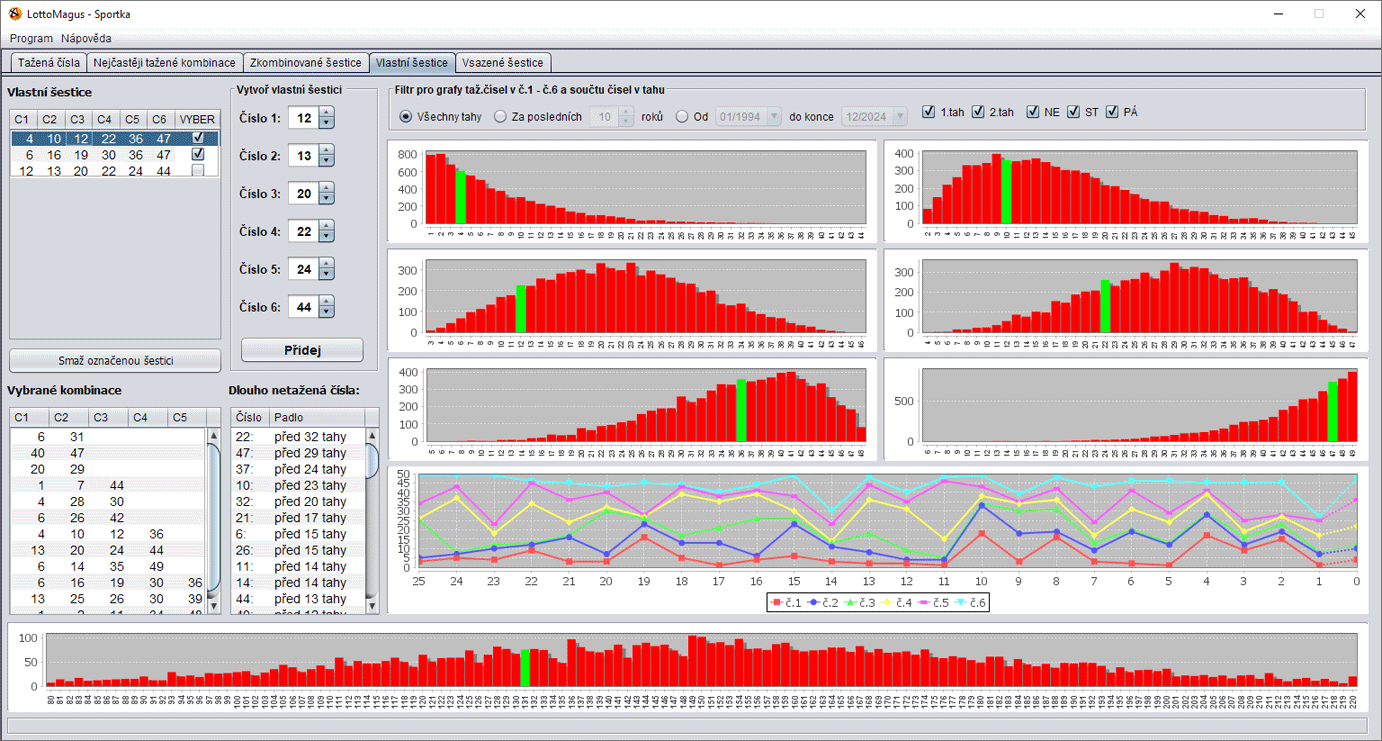Check VYBER for row 12 13 20 22 24 44
The image size is (1382, 741).
pyautogui.click(x=198, y=171)
